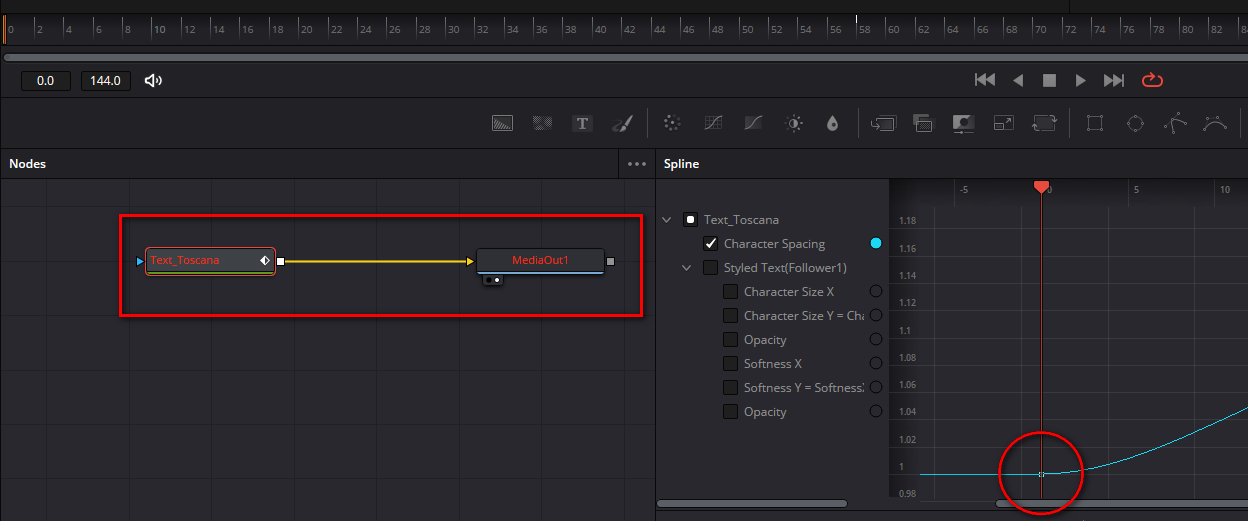
Task: Click the spline tree horizontal scrollbar
Action: click(752, 503)
